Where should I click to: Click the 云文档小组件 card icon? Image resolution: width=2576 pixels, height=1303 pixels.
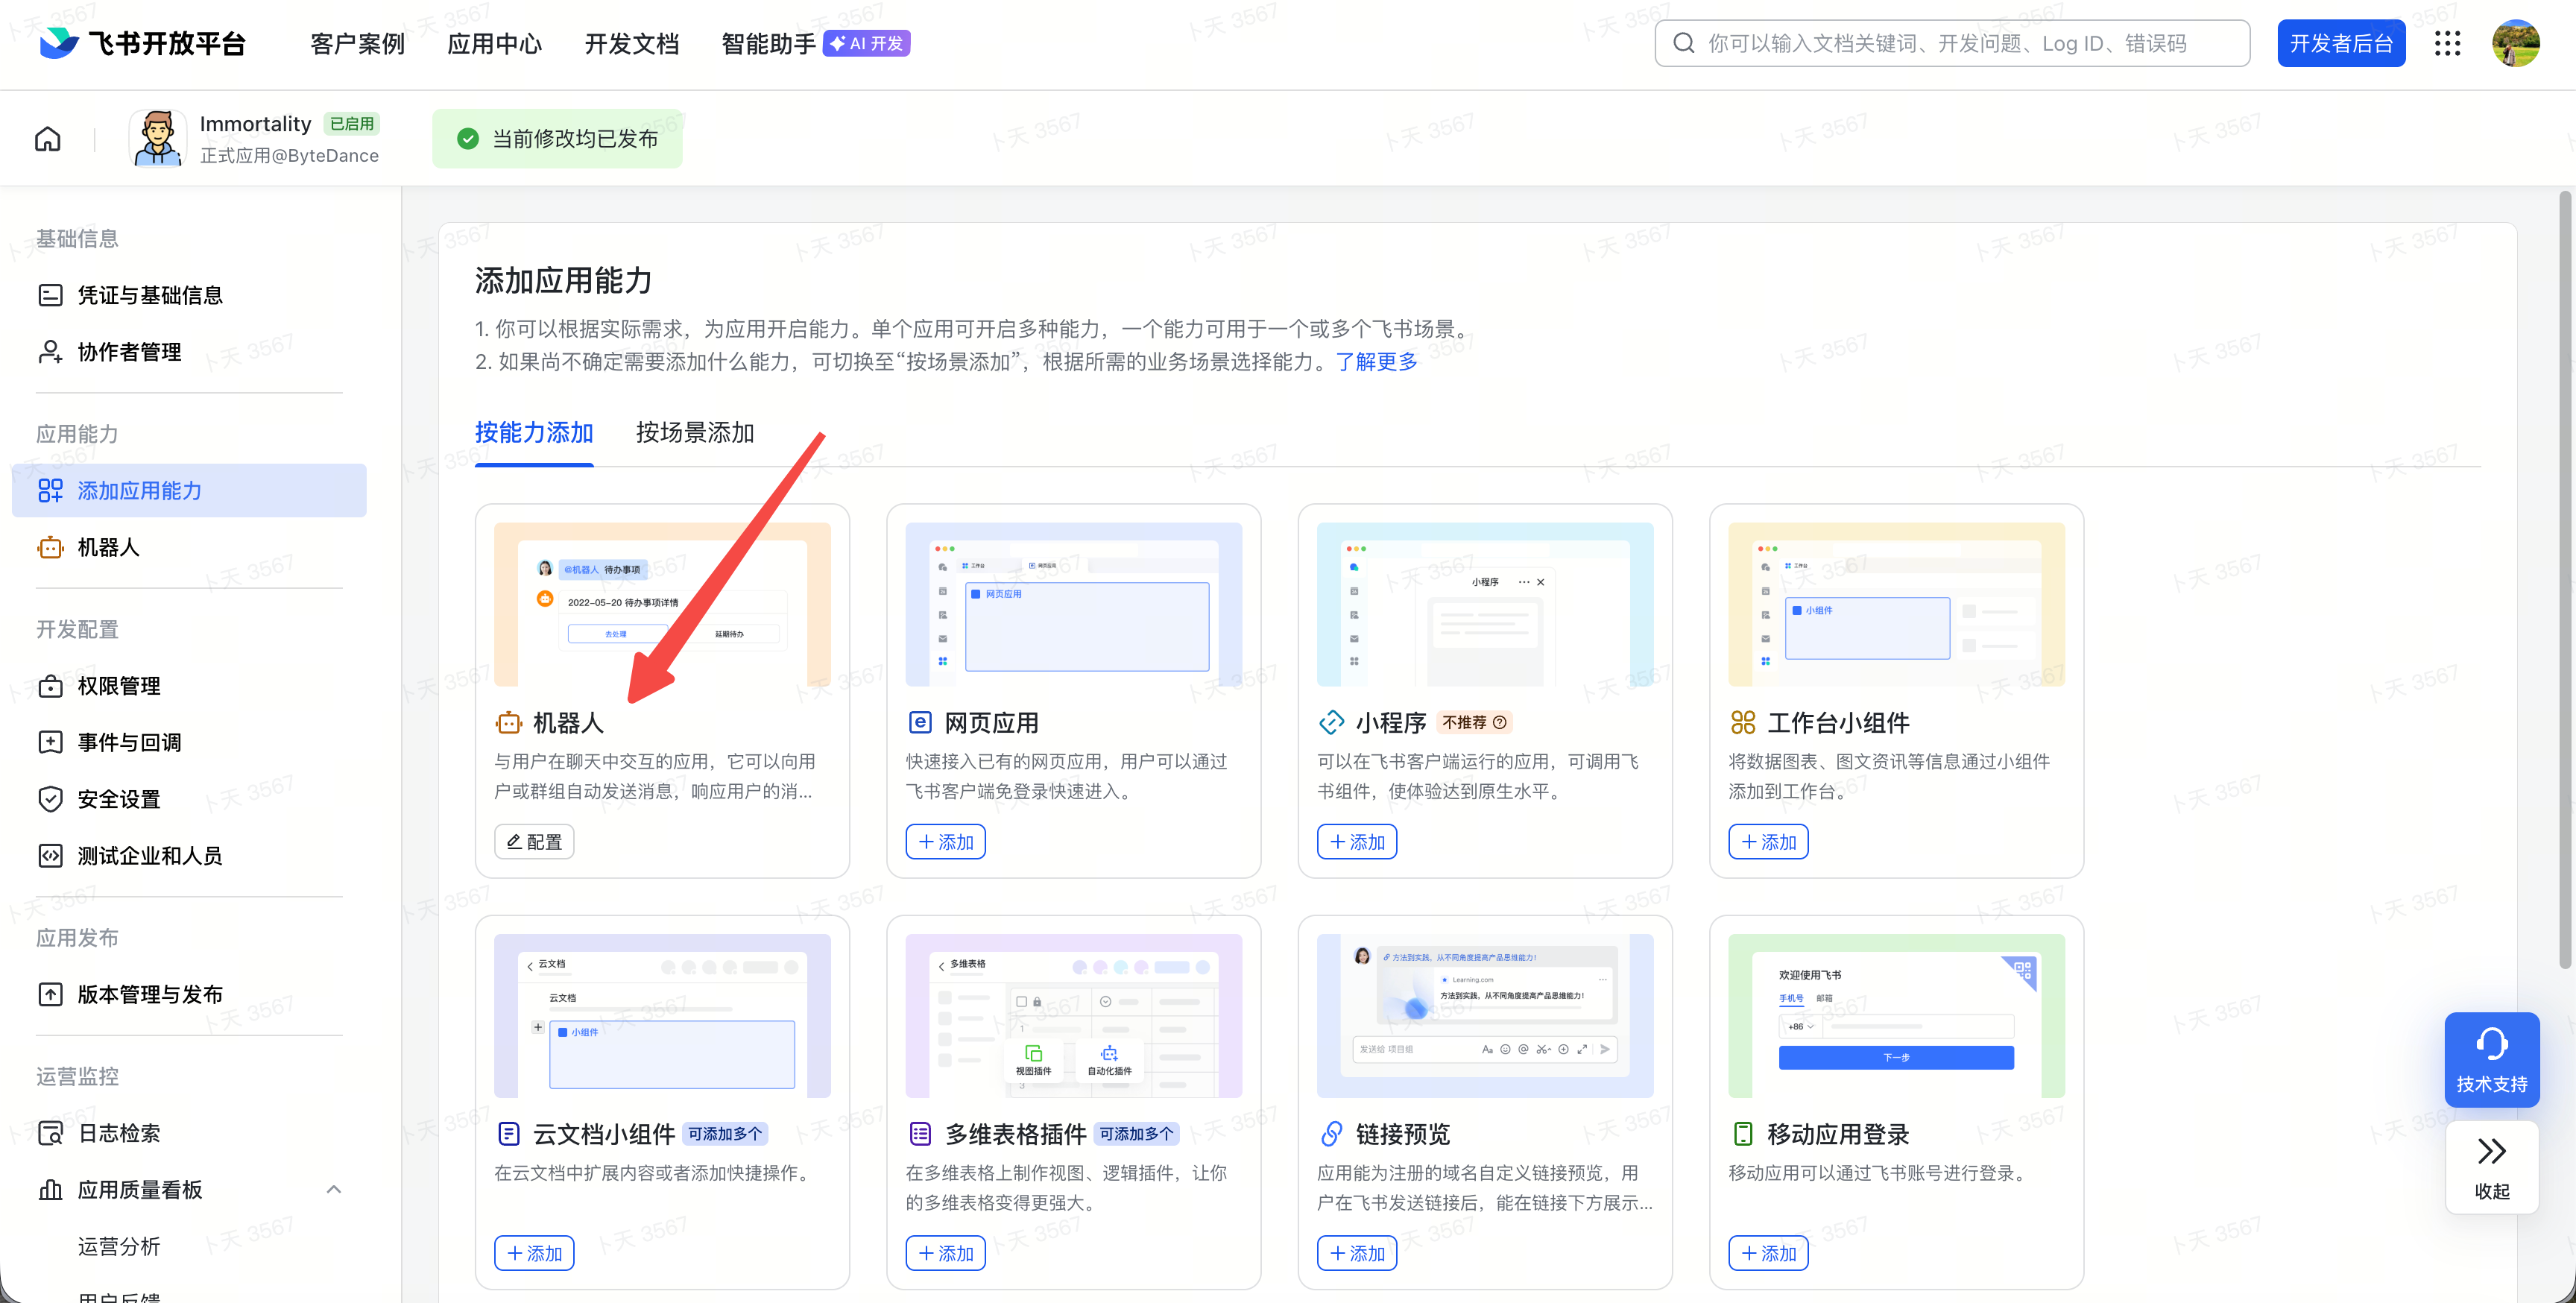click(x=508, y=1134)
